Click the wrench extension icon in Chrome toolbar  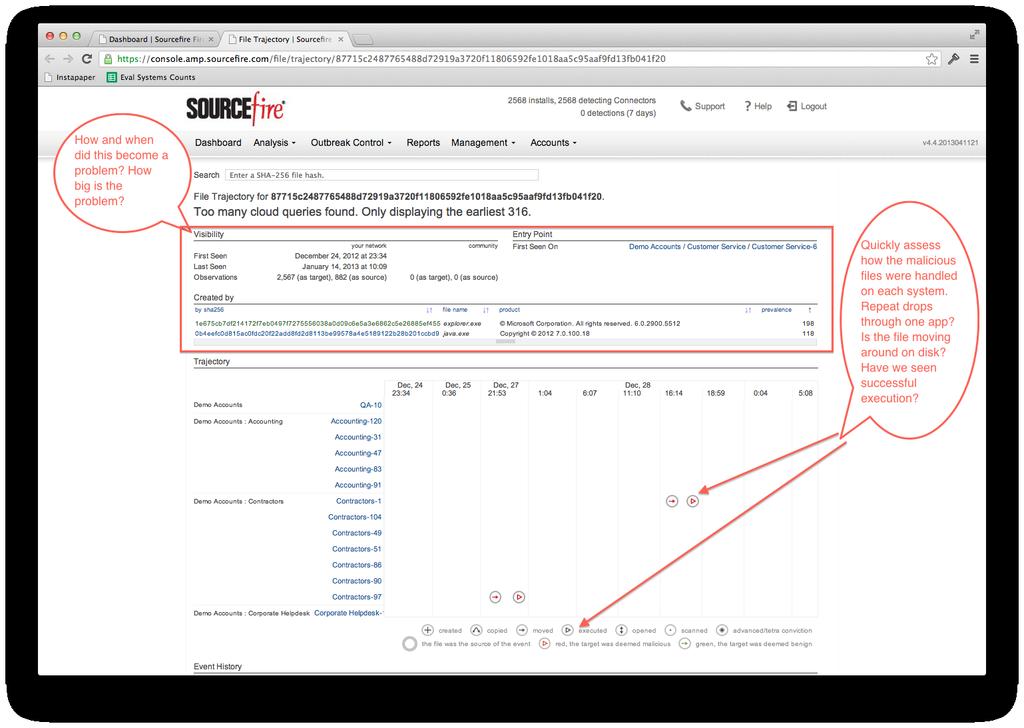(954, 59)
